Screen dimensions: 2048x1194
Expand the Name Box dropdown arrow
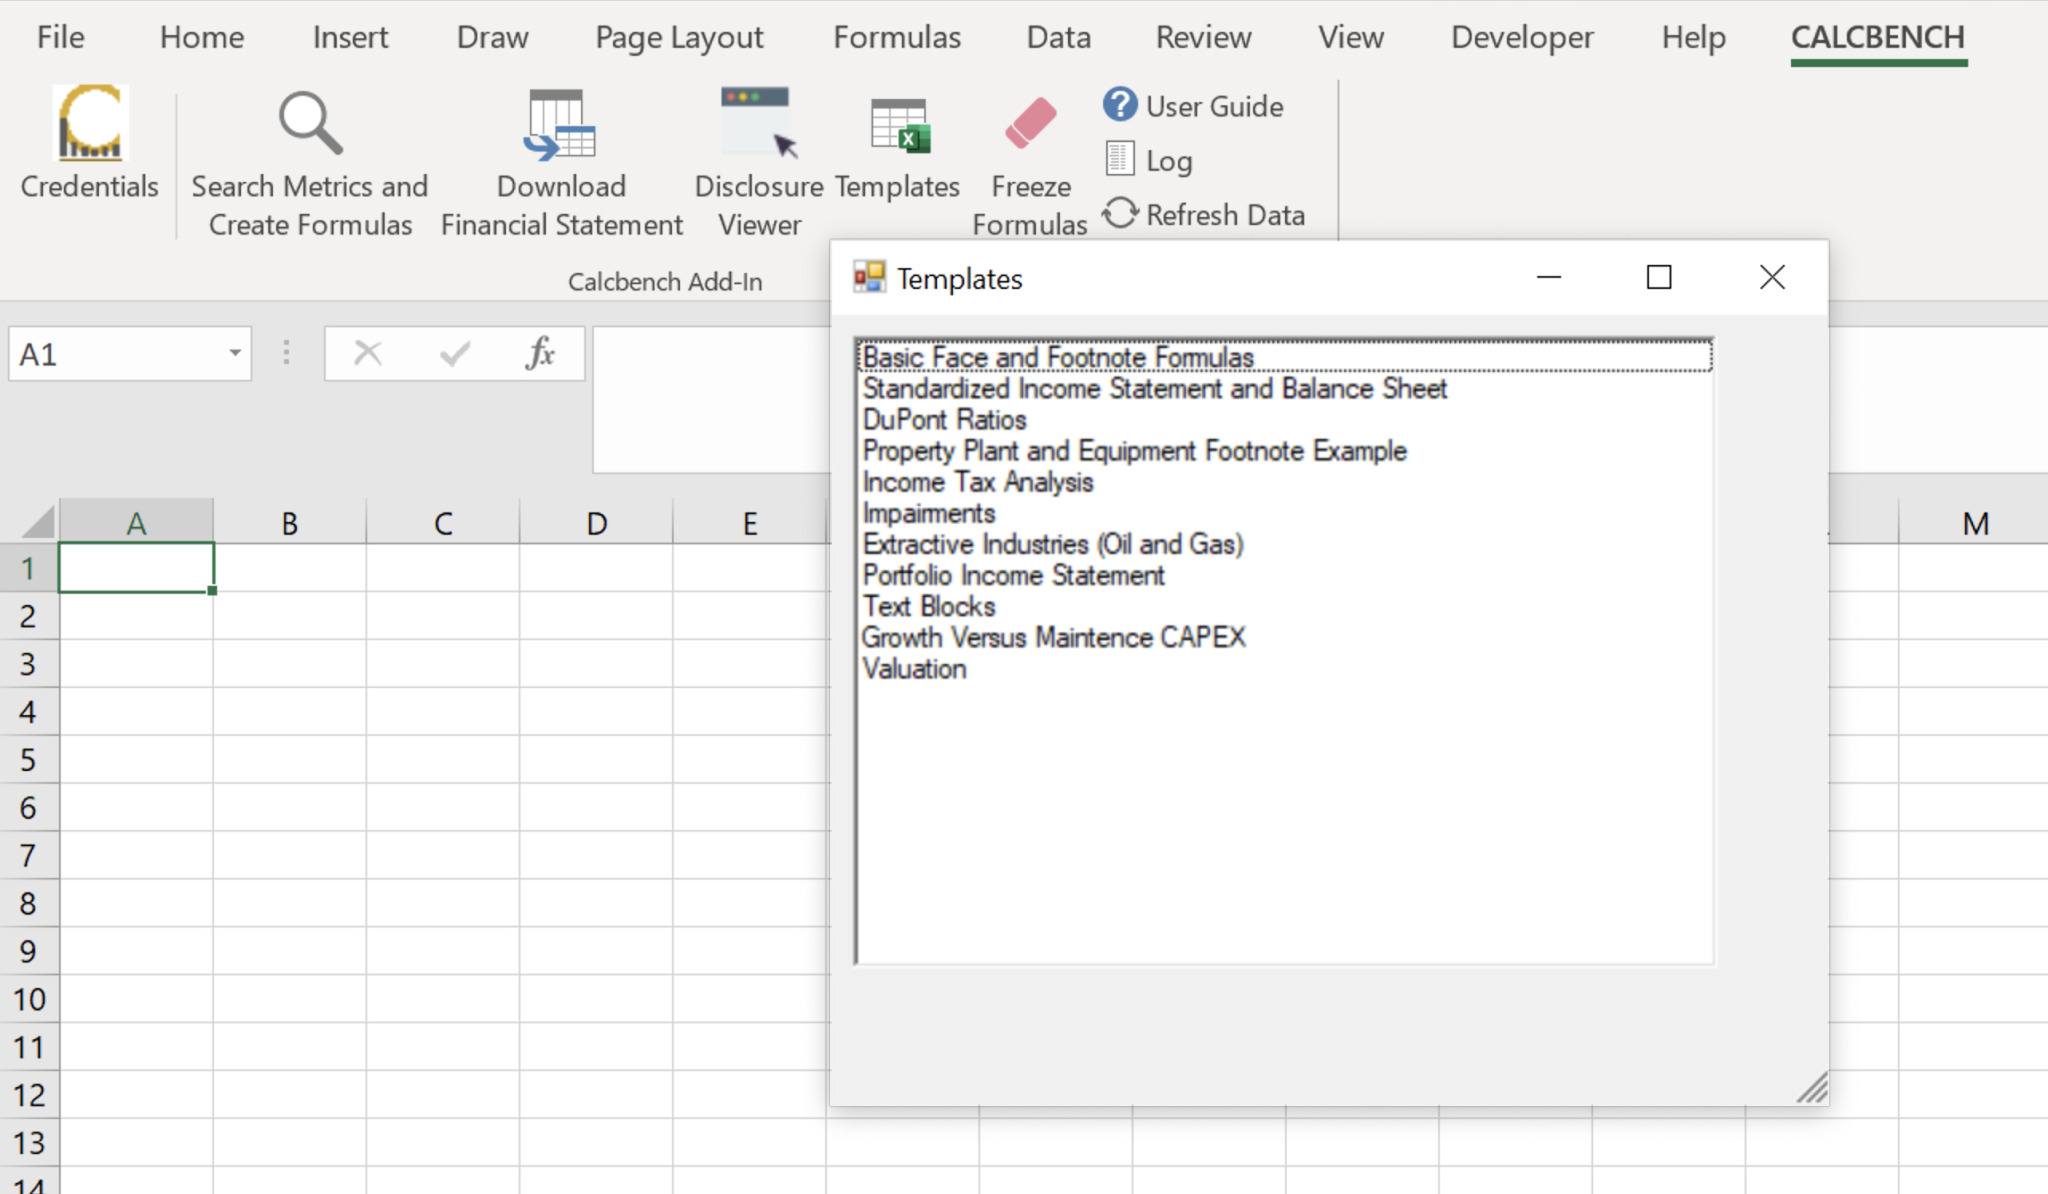pyautogui.click(x=235, y=354)
